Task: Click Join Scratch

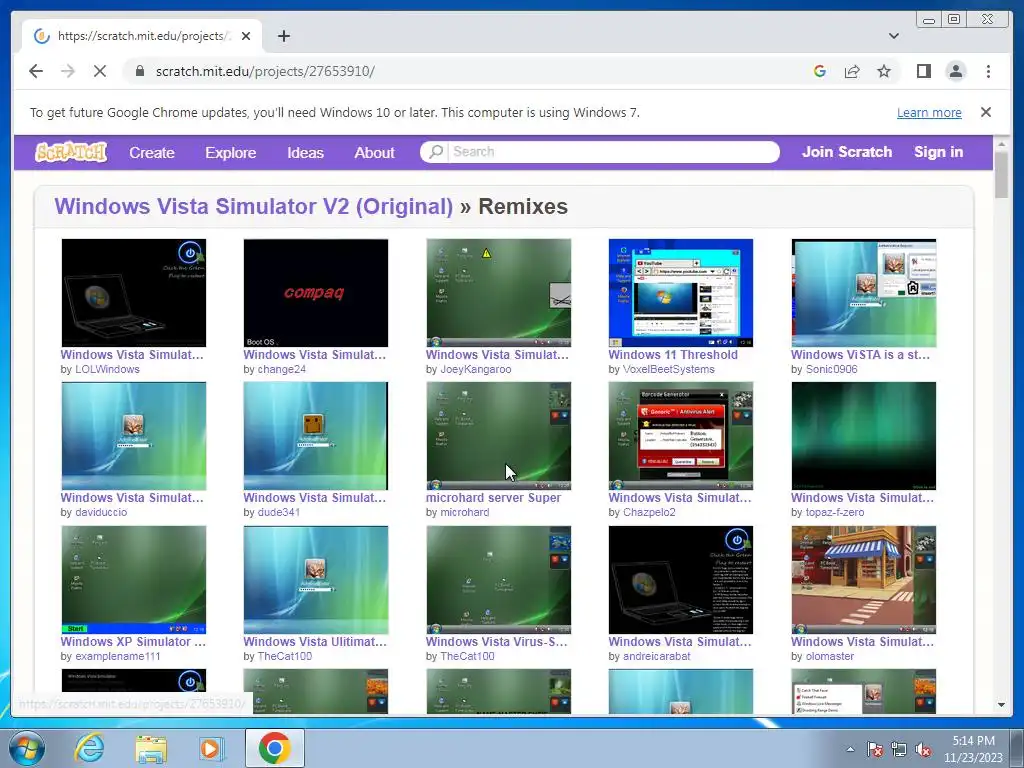Action: click(846, 152)
